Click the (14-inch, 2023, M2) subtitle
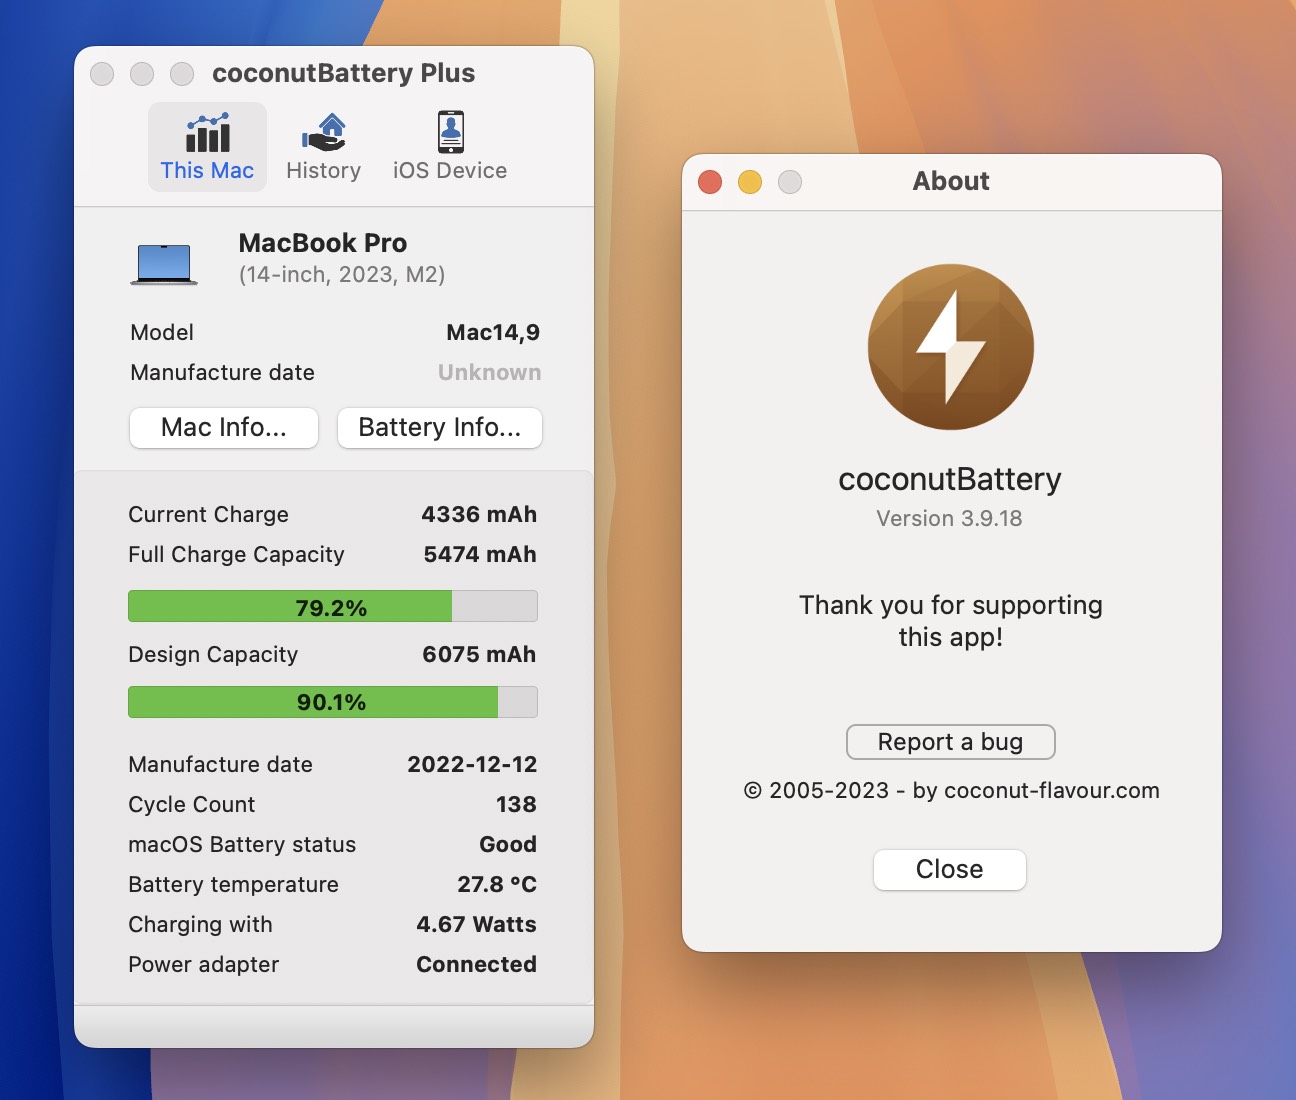 tap(342, 275)
